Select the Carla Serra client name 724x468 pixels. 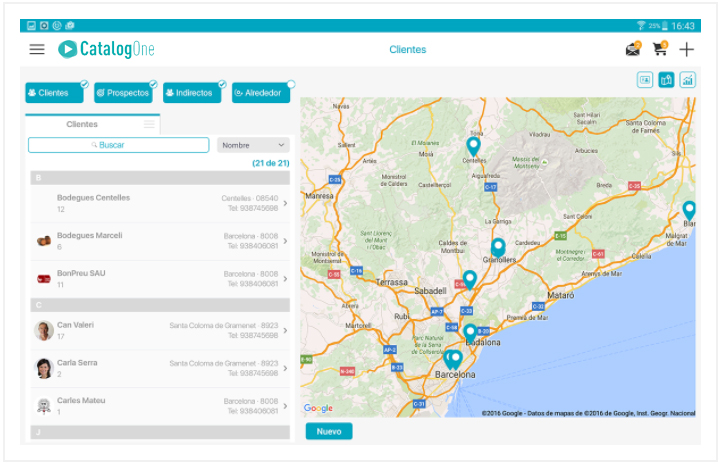click(x=77, y=363)
